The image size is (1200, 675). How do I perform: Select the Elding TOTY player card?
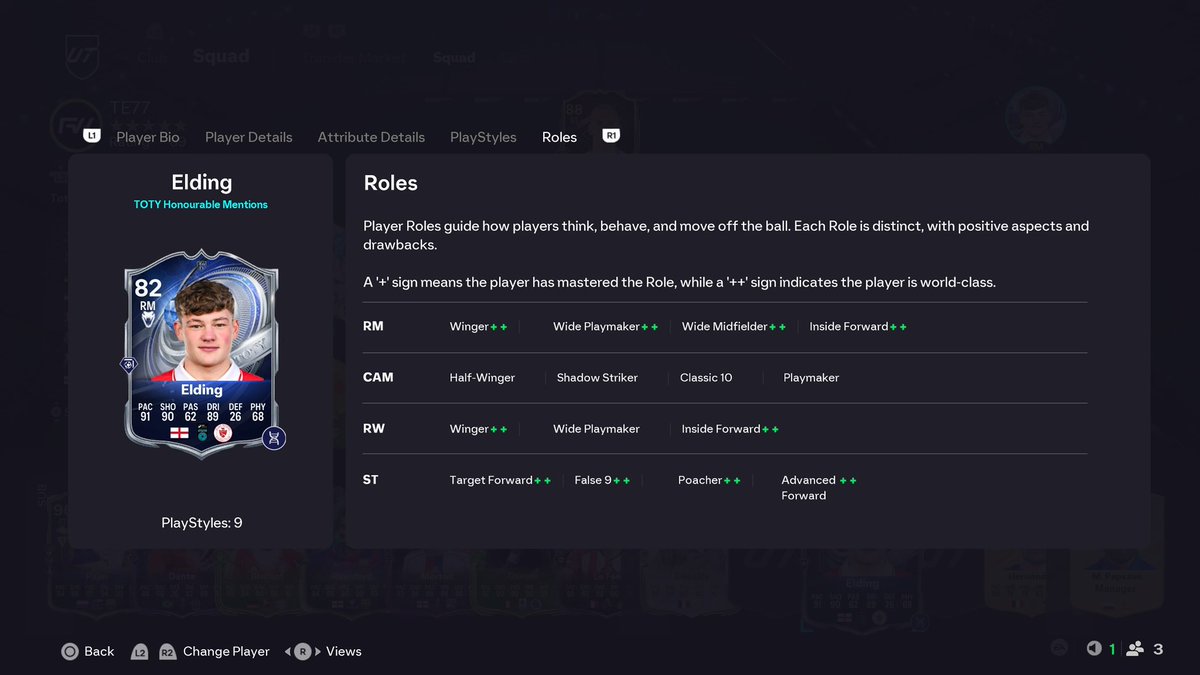201,353
